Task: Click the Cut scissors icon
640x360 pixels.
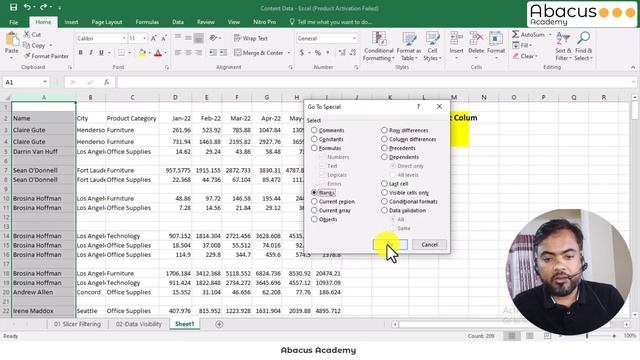Action: (27, 35)
